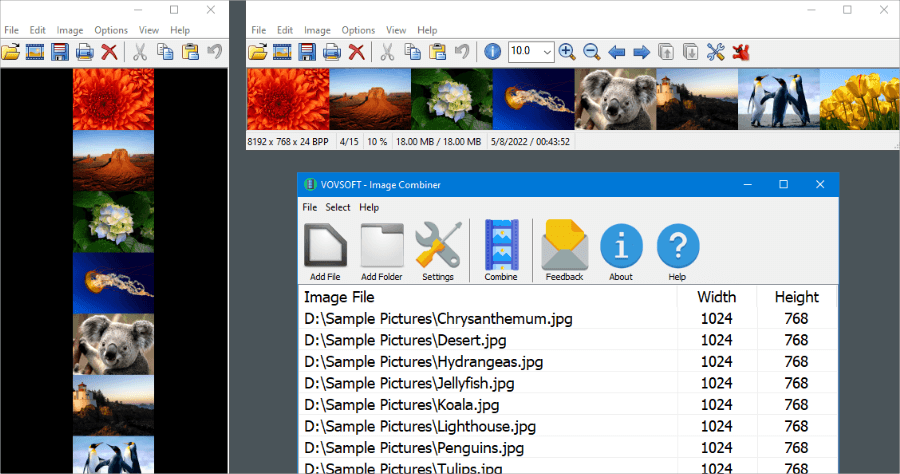This screenshot has width=900, height=474.
Task: Select row D:\Sample Pictures\Desert.jpg
Action: (568, 340)
